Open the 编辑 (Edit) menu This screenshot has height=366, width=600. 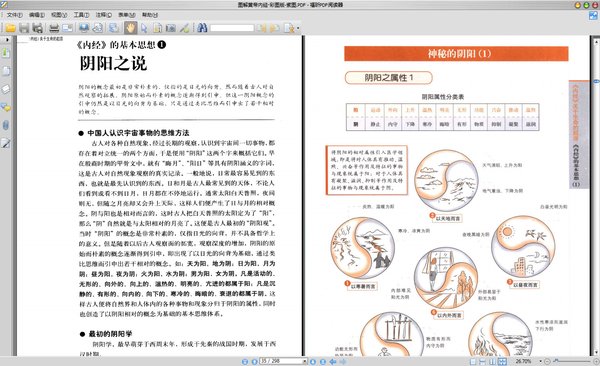(37, 15)
